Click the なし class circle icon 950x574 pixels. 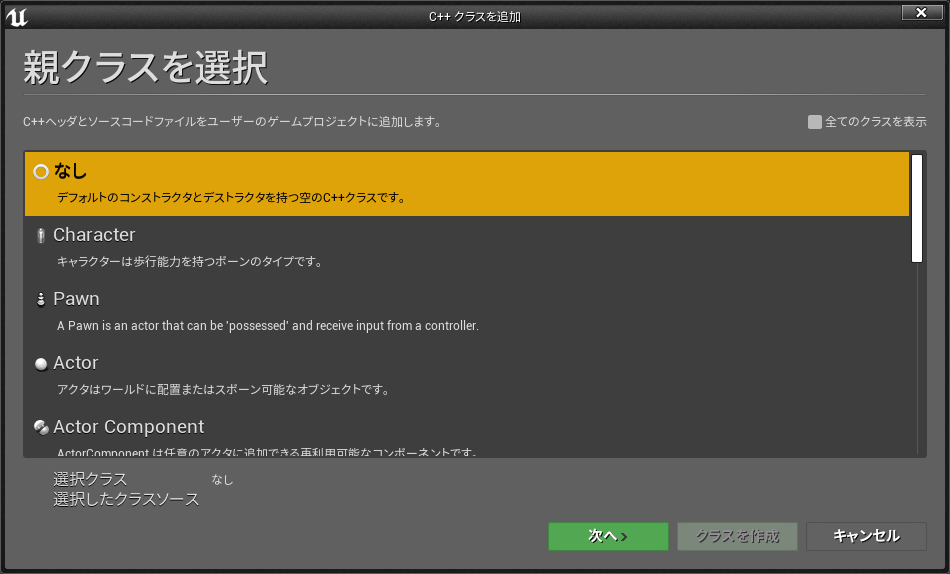click(x=41, y=172)
